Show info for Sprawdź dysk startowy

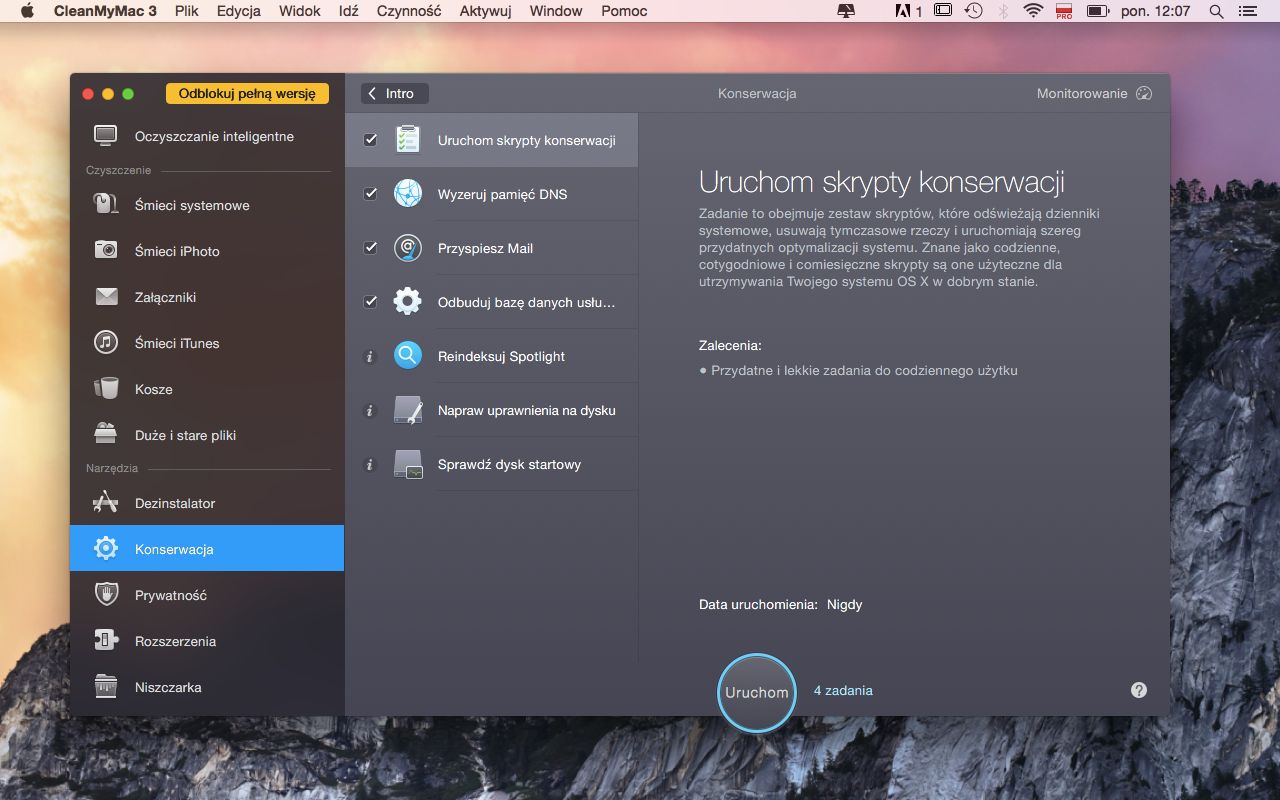[x=370, y=464]
